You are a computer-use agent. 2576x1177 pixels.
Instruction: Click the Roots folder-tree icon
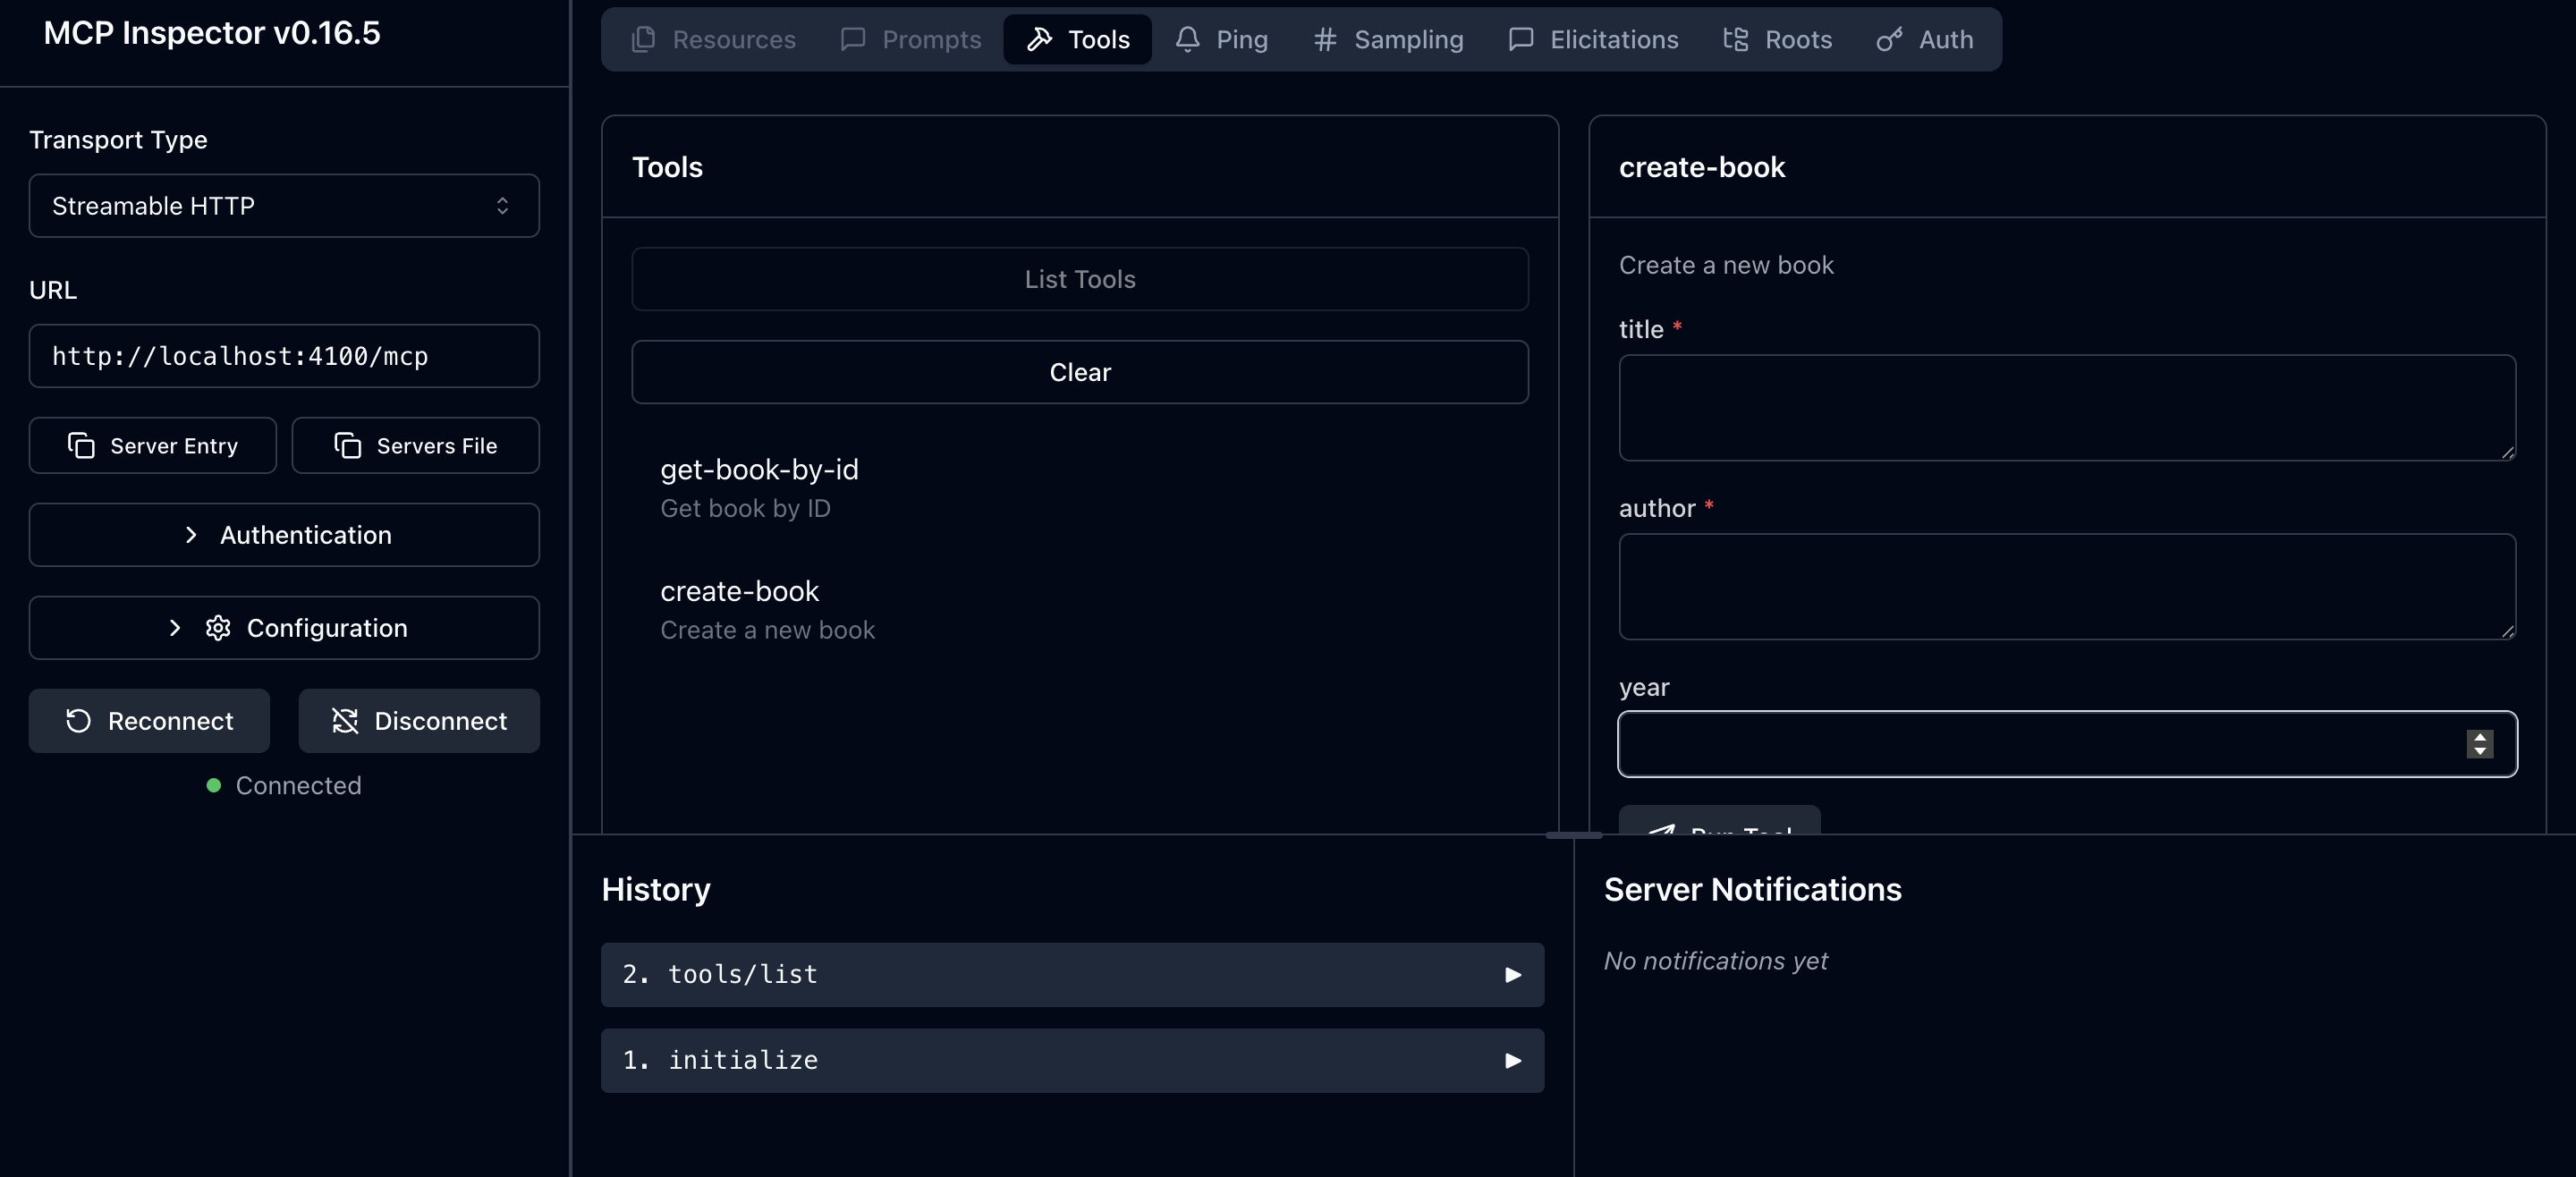click(x=1736, y=39)
